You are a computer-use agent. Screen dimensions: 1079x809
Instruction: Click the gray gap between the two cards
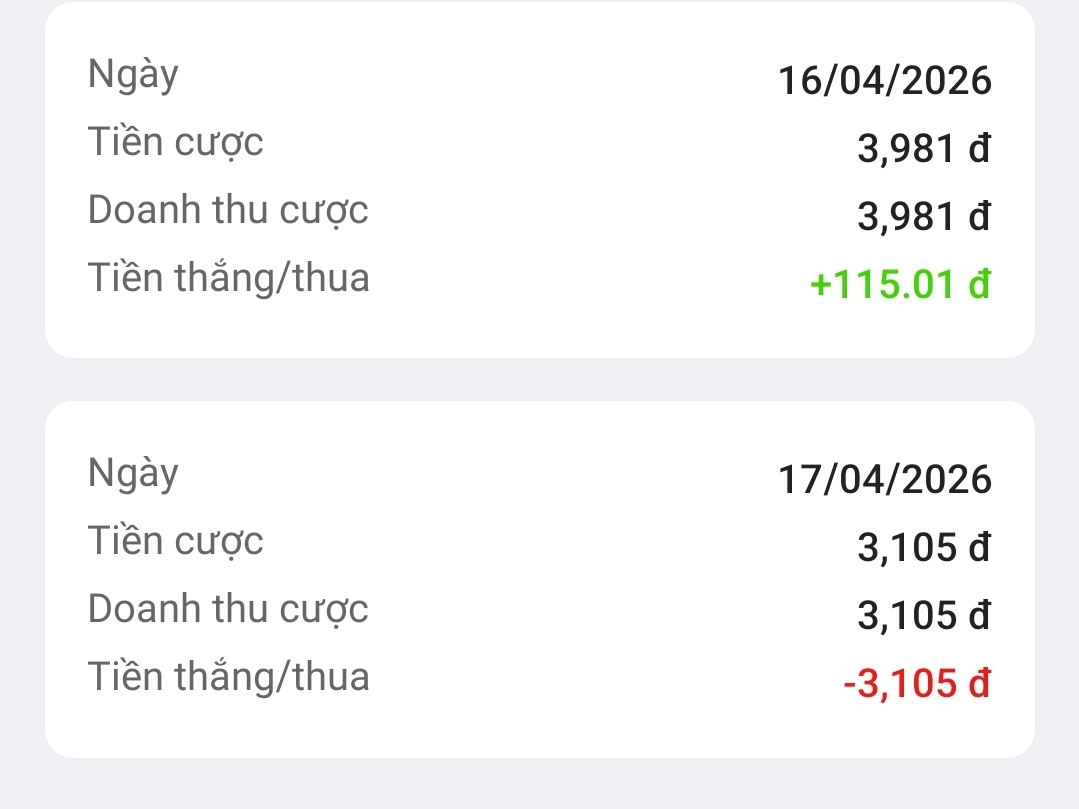540,379
